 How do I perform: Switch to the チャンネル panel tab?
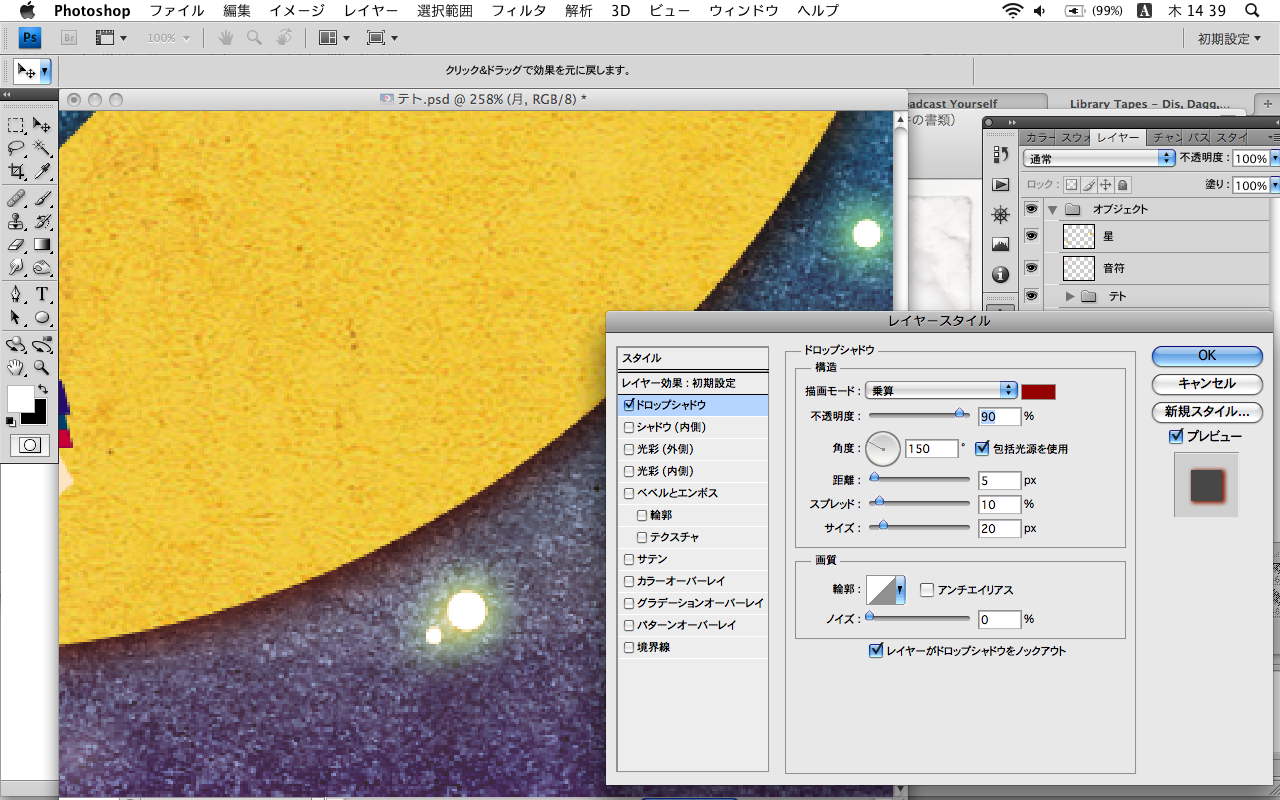coord(1166,137)
